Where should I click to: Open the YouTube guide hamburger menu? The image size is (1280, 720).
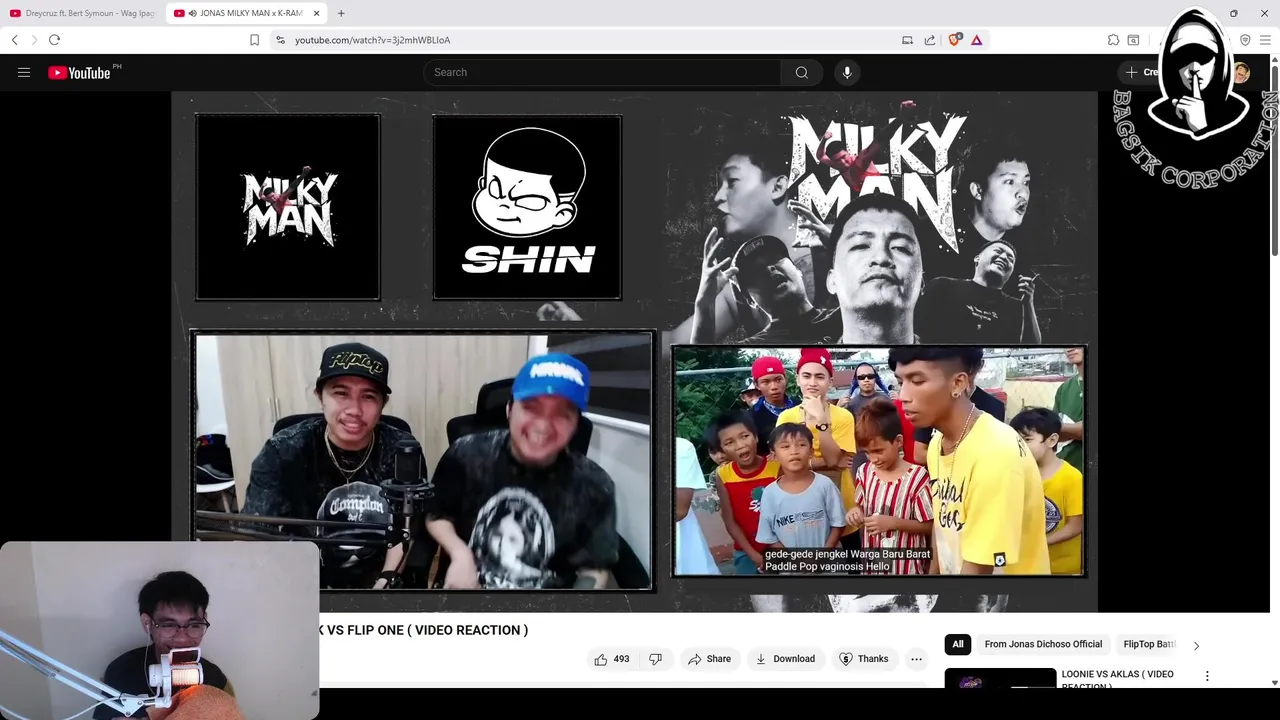[x=24, y=72]
